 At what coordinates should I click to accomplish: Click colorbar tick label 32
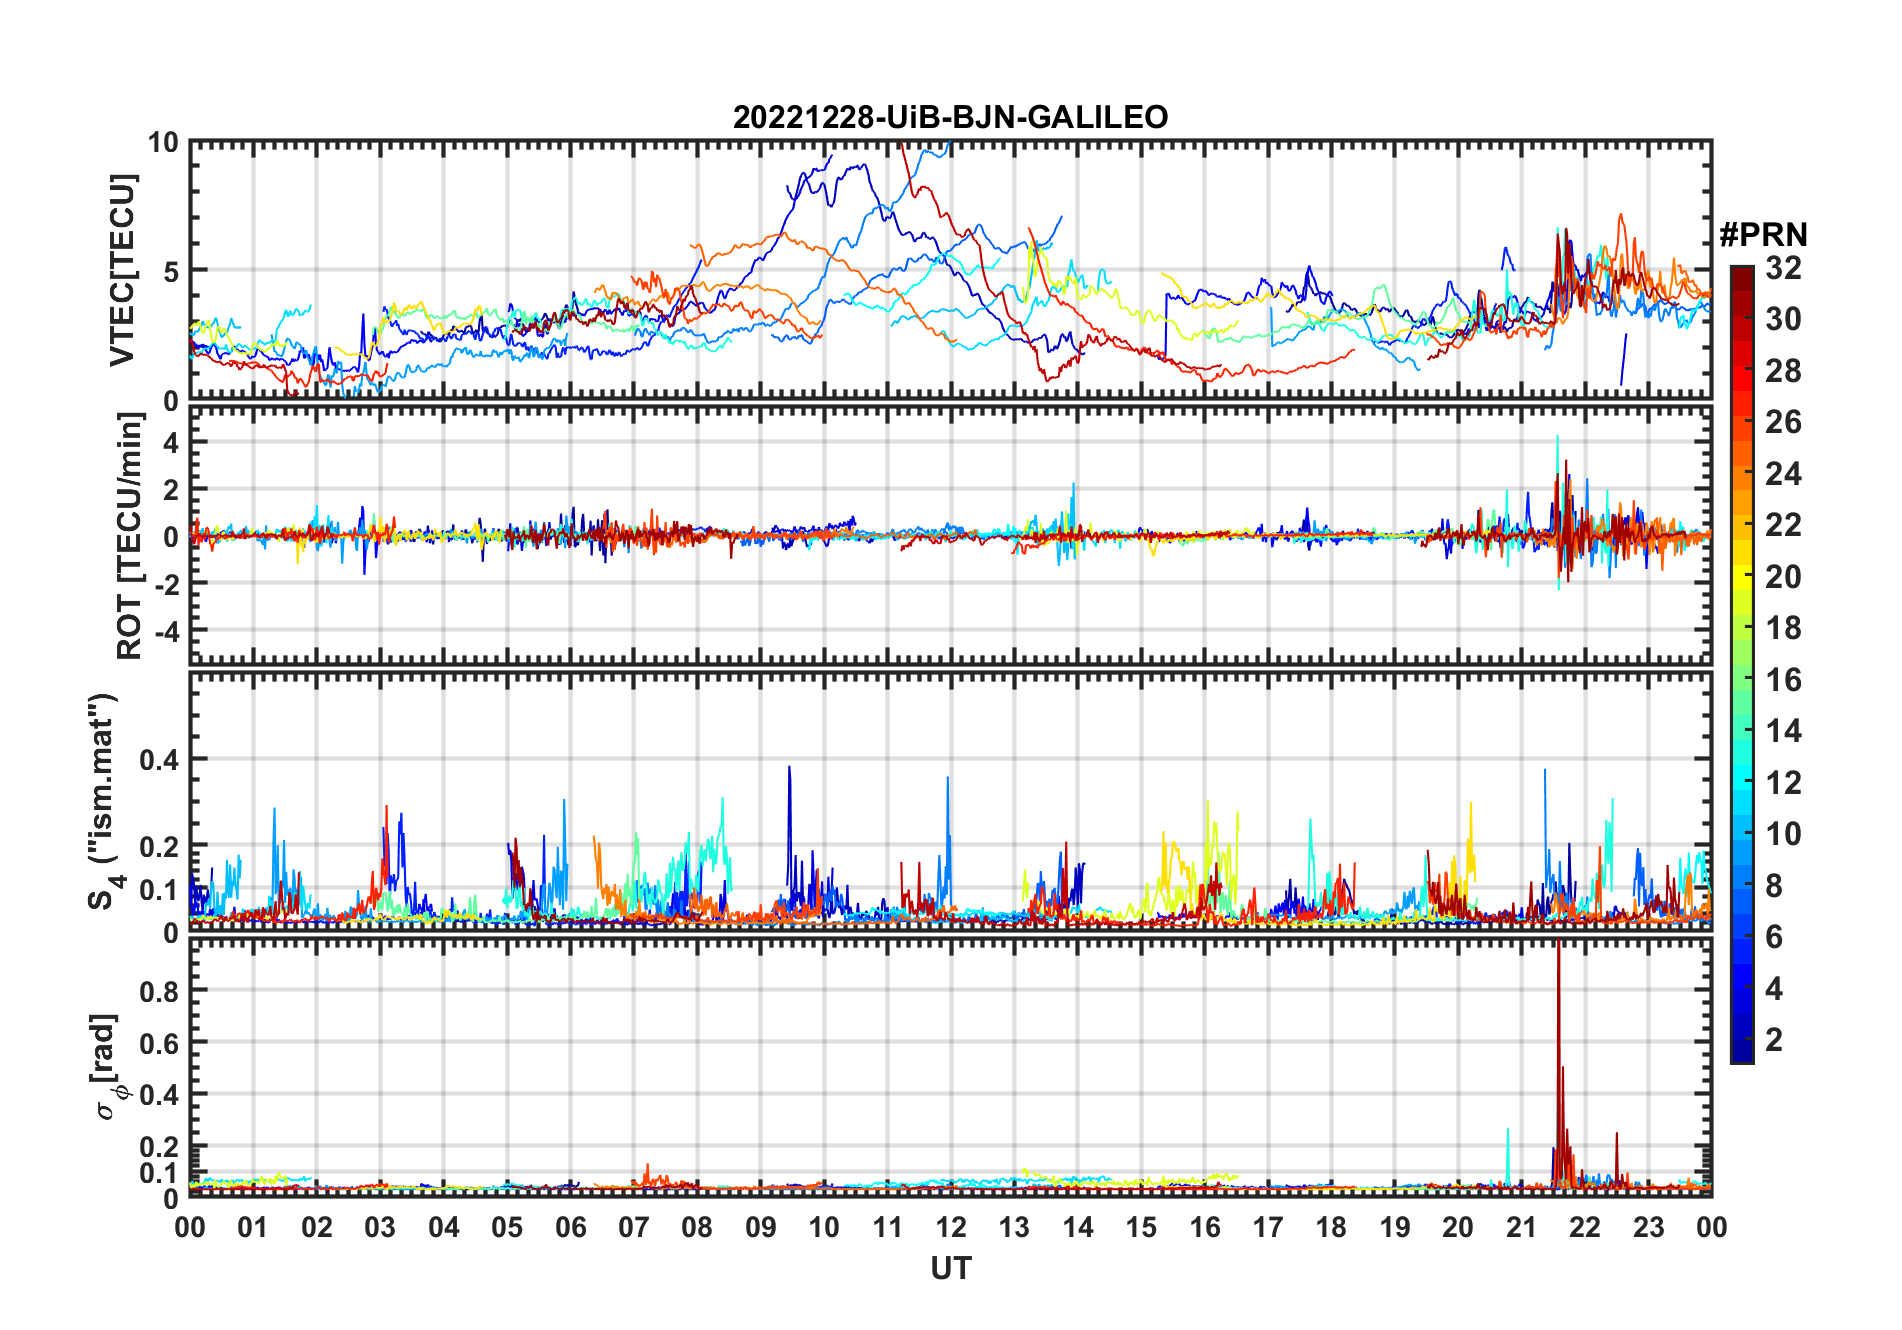(x=1783, y=267)
